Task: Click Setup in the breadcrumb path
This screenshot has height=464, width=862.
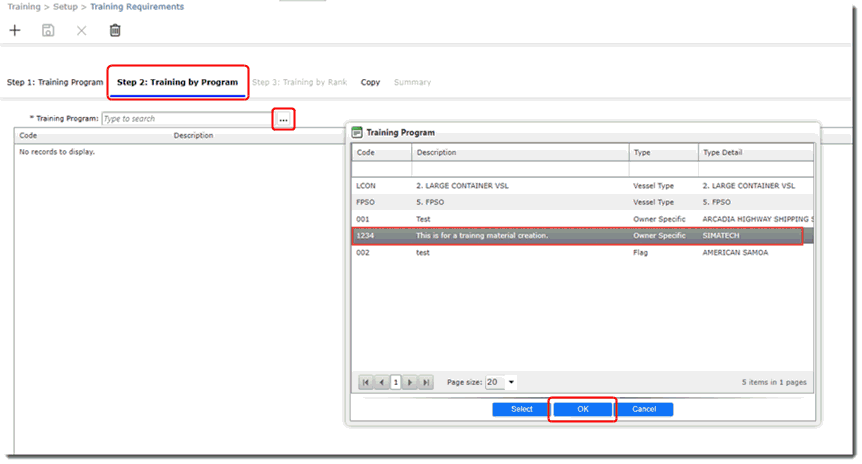Action: pyautogui.click(x=65, y=7)
